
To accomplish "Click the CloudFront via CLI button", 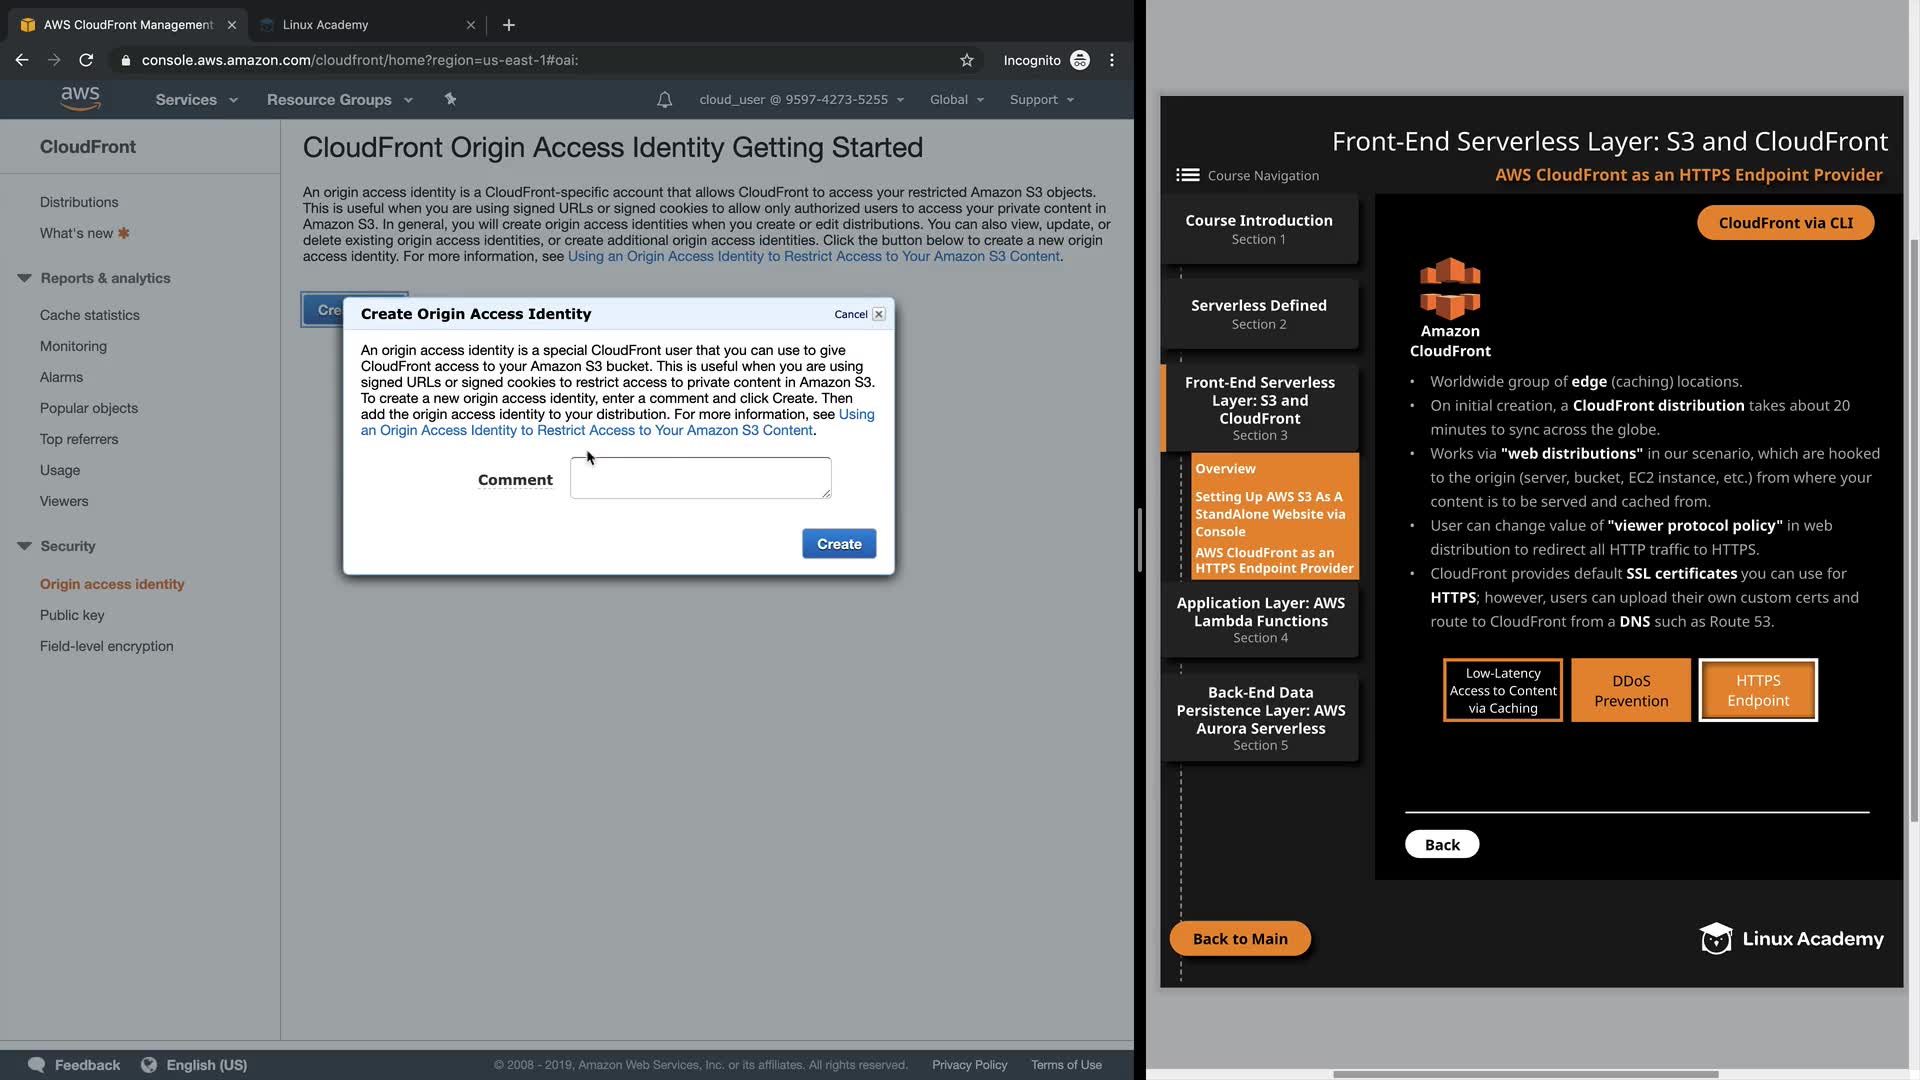I will [1785, 223].
